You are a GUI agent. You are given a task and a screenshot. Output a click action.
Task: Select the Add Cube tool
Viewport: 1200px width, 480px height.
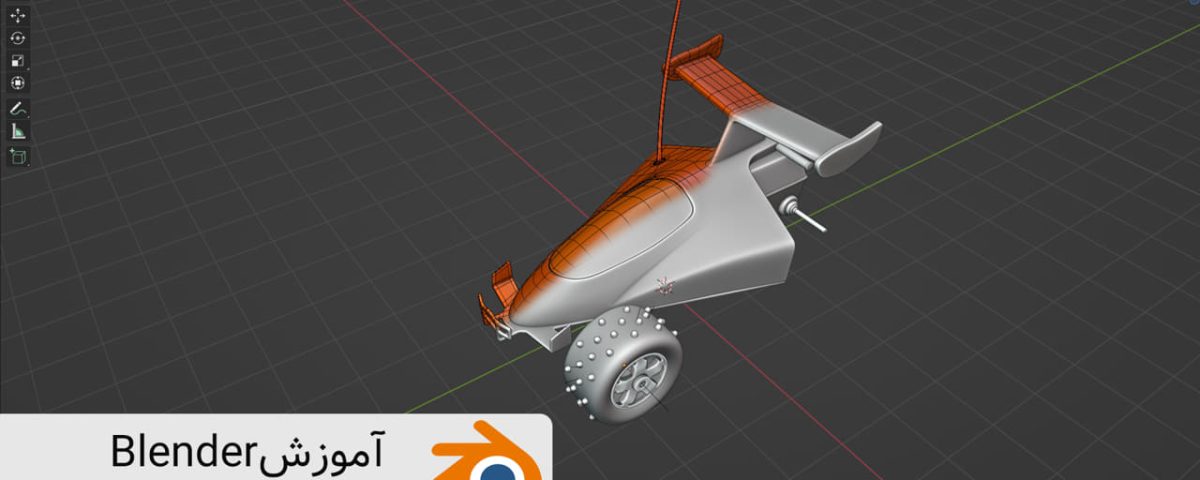[x=18, y=156]
